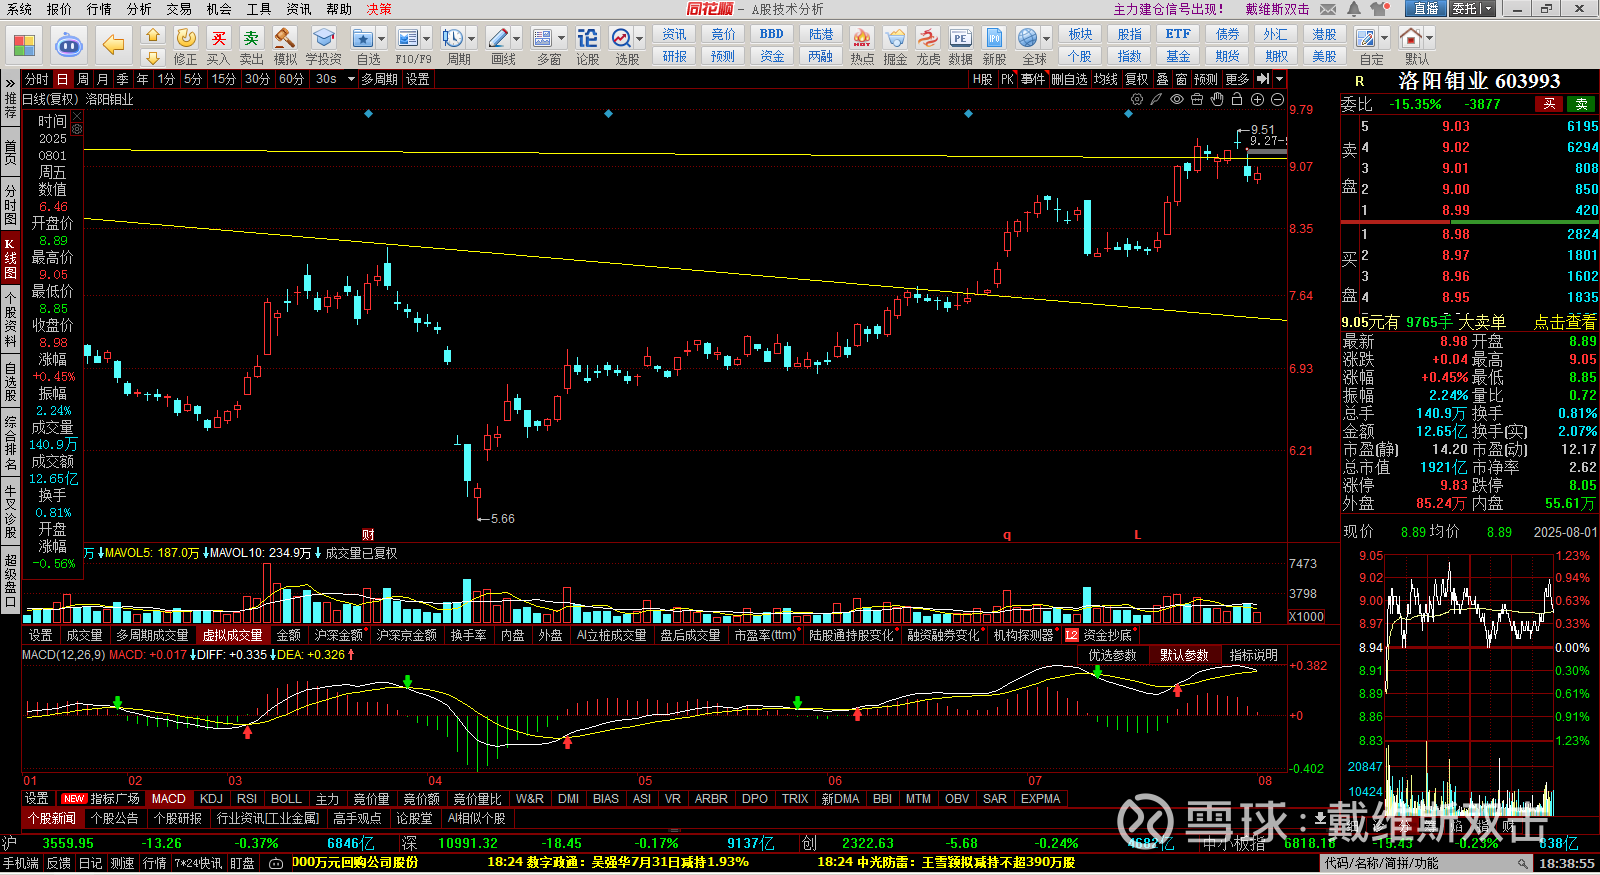Screen dimensions: 1600x875
Task: Expand the 画线 dropdown arrow
Action: click(x=517, y=39)
